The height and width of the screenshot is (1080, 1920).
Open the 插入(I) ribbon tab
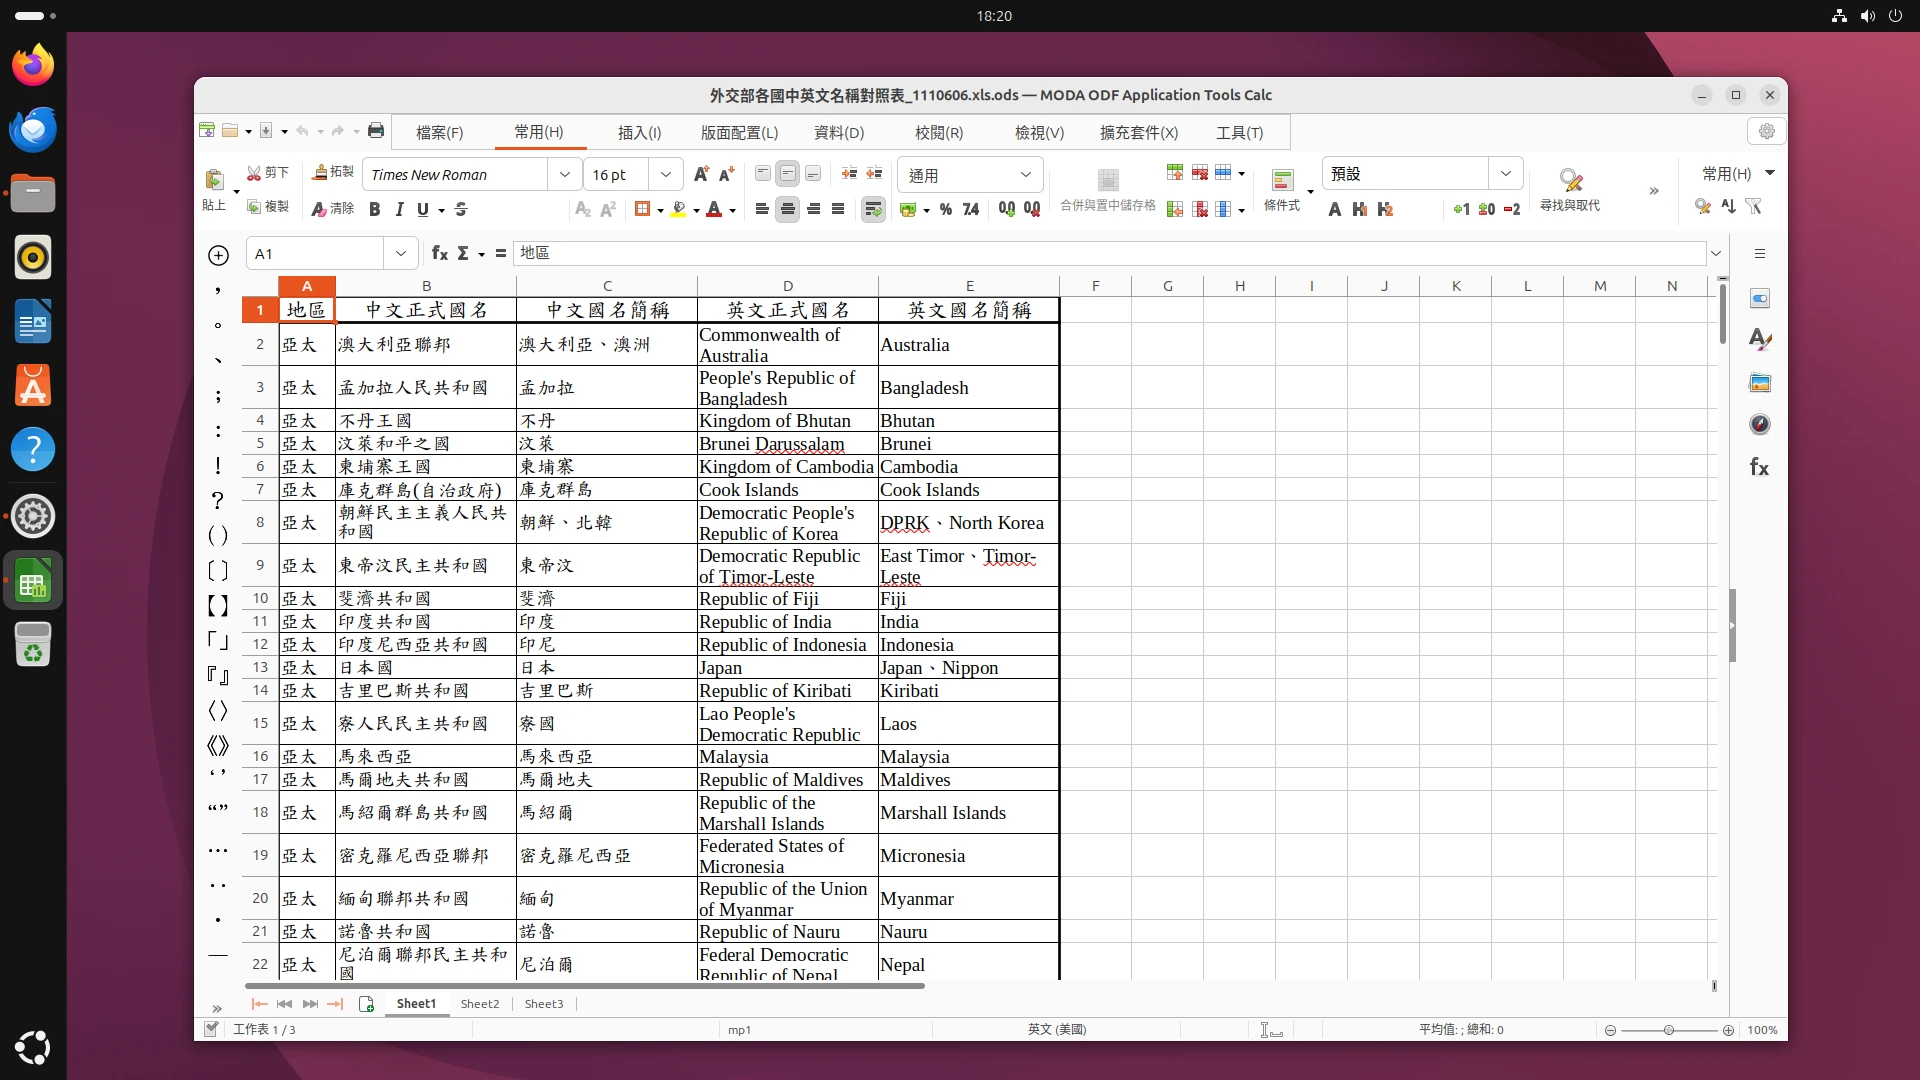(x=639, y=132)
